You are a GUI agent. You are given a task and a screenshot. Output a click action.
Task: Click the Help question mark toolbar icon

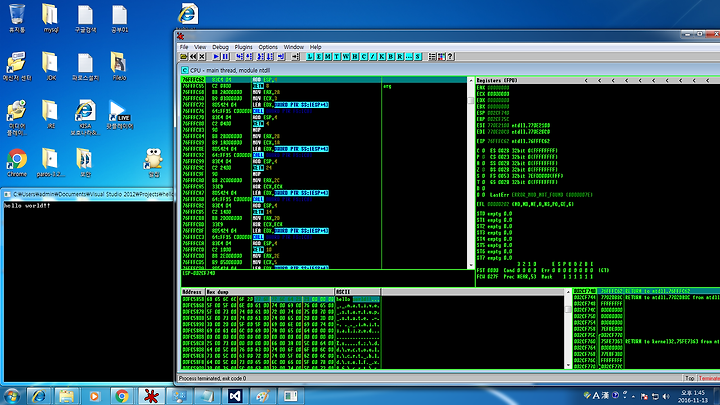point(450,56)
